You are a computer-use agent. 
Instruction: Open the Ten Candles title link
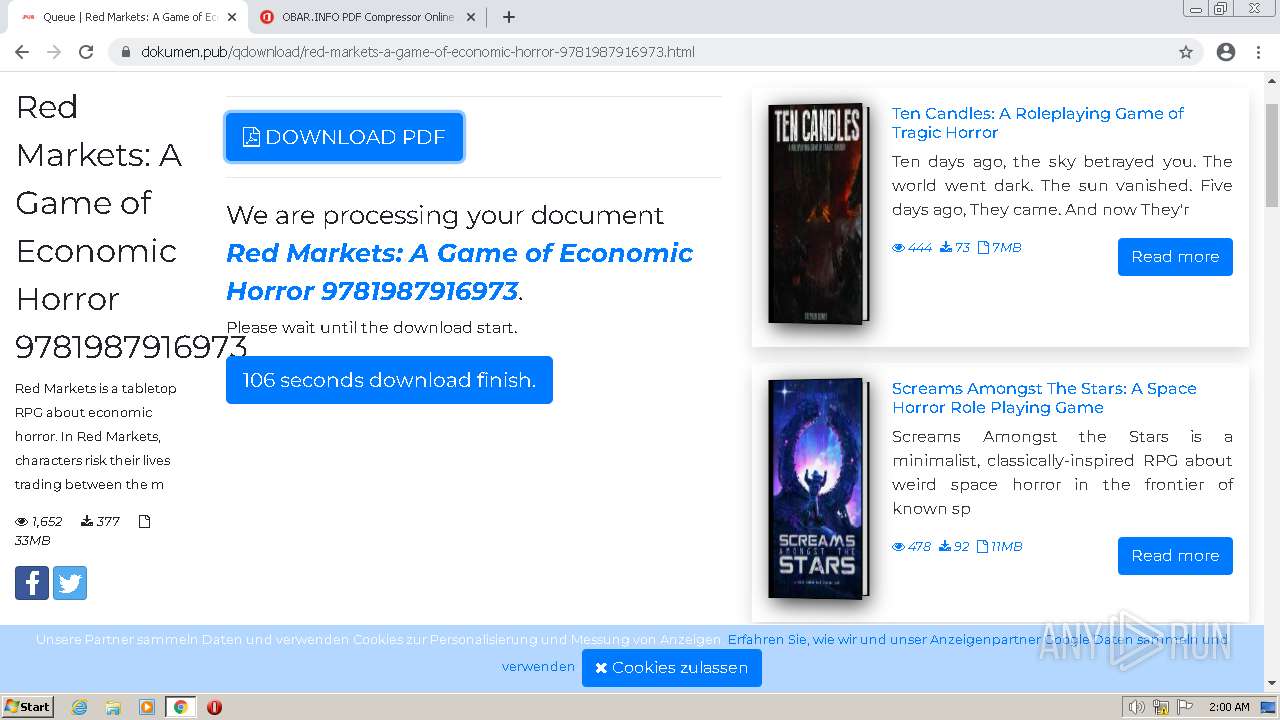point(1037,123)
